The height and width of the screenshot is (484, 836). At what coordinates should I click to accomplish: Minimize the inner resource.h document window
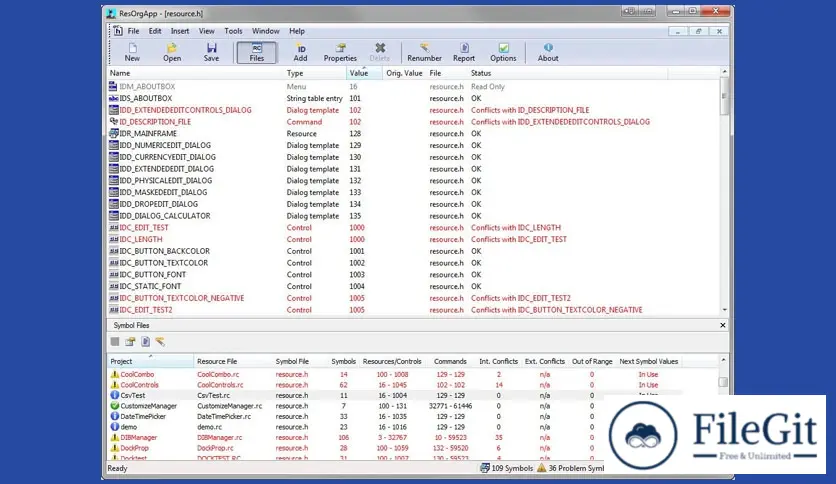pyautogui.click(x=678, y=31)
